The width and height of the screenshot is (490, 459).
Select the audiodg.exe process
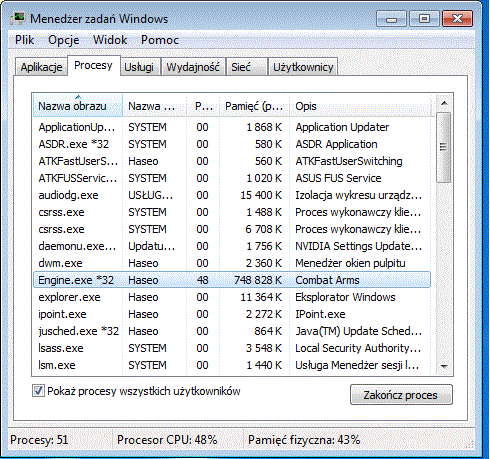[x=232, y=195]
